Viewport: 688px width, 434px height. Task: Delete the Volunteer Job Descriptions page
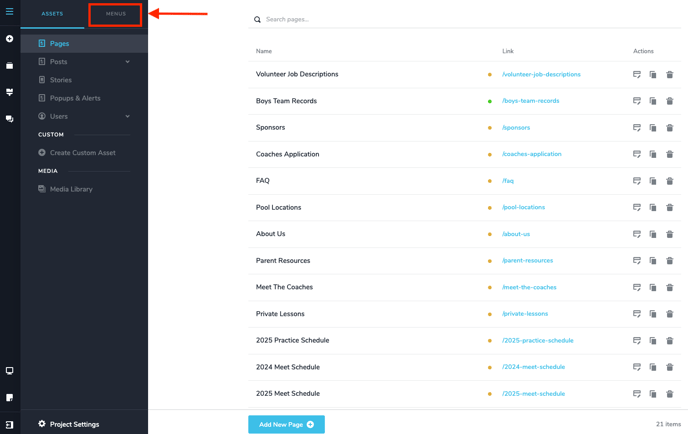670,75
